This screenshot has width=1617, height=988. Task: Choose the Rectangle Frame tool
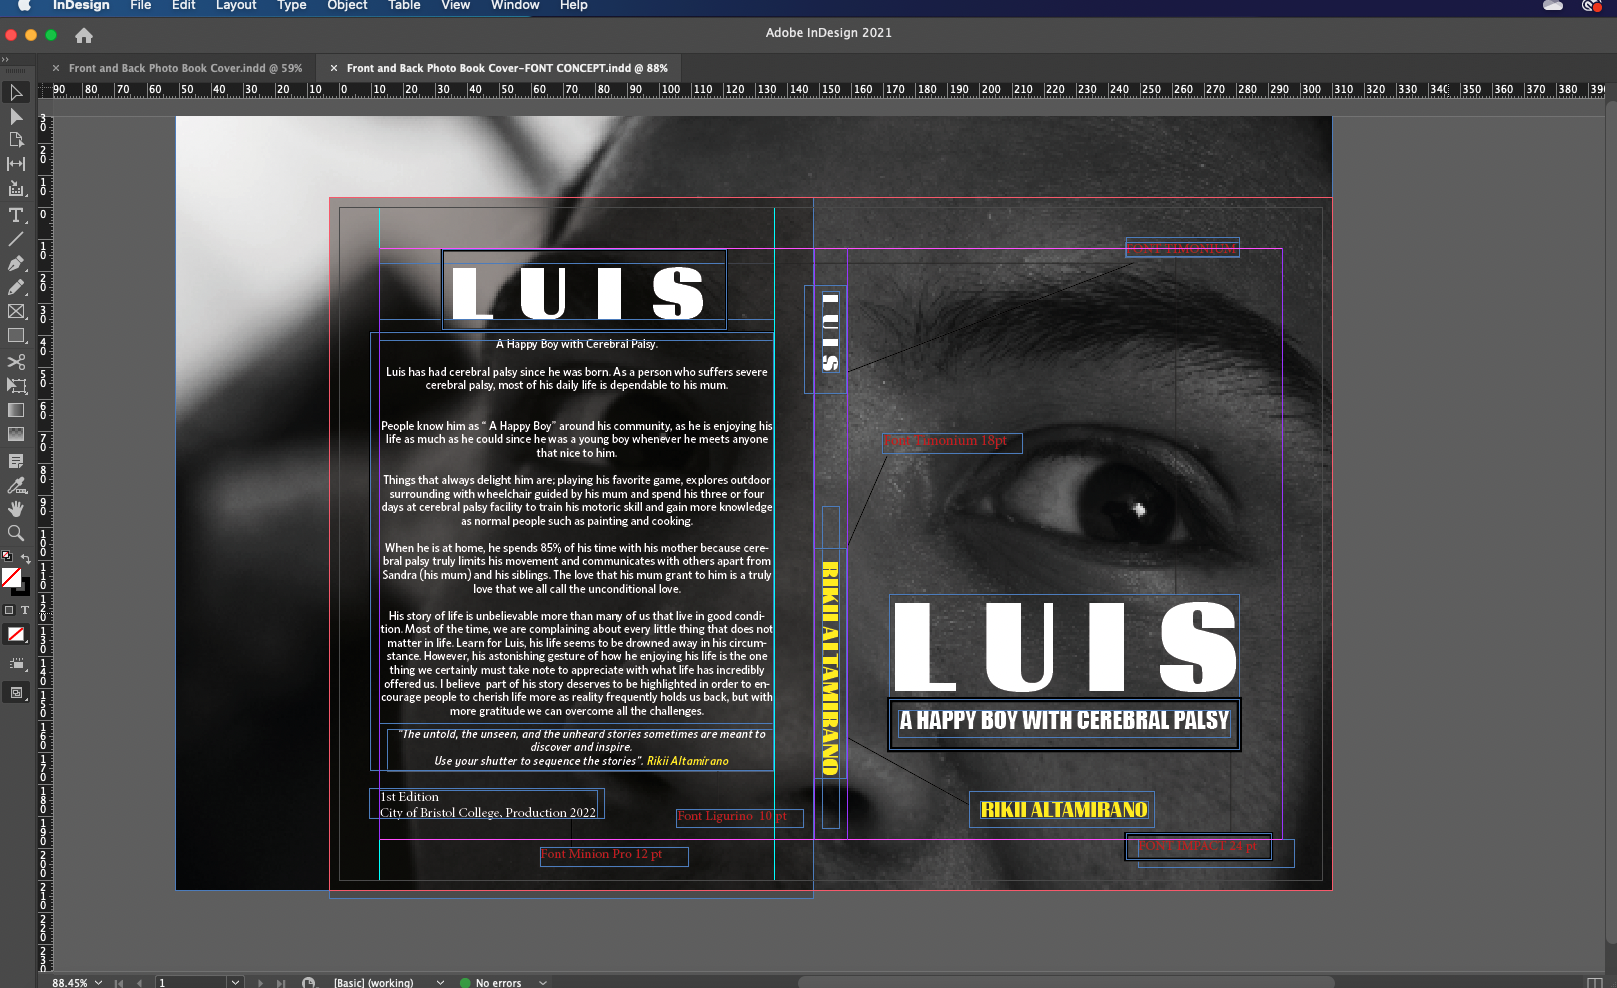16,312
